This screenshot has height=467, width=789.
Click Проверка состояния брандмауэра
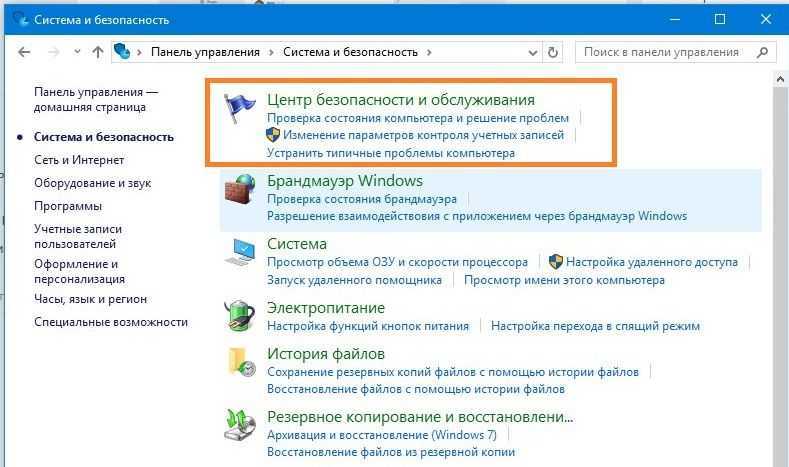[x=362, y=199]
